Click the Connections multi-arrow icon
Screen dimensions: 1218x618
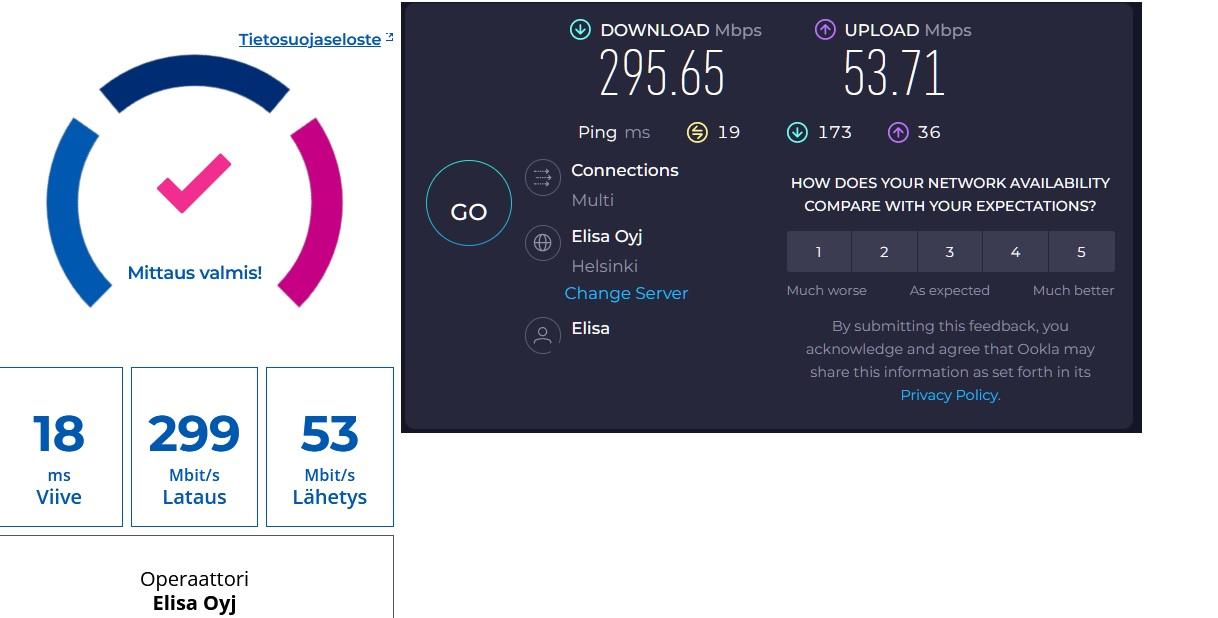[x=543, y=179]
